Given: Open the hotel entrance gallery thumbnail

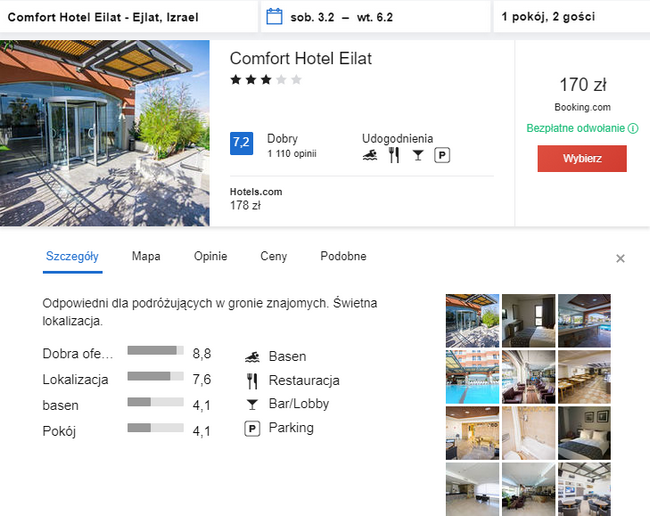Looking at the screenshot, I should pyautogui.click(x=473, y=321).
